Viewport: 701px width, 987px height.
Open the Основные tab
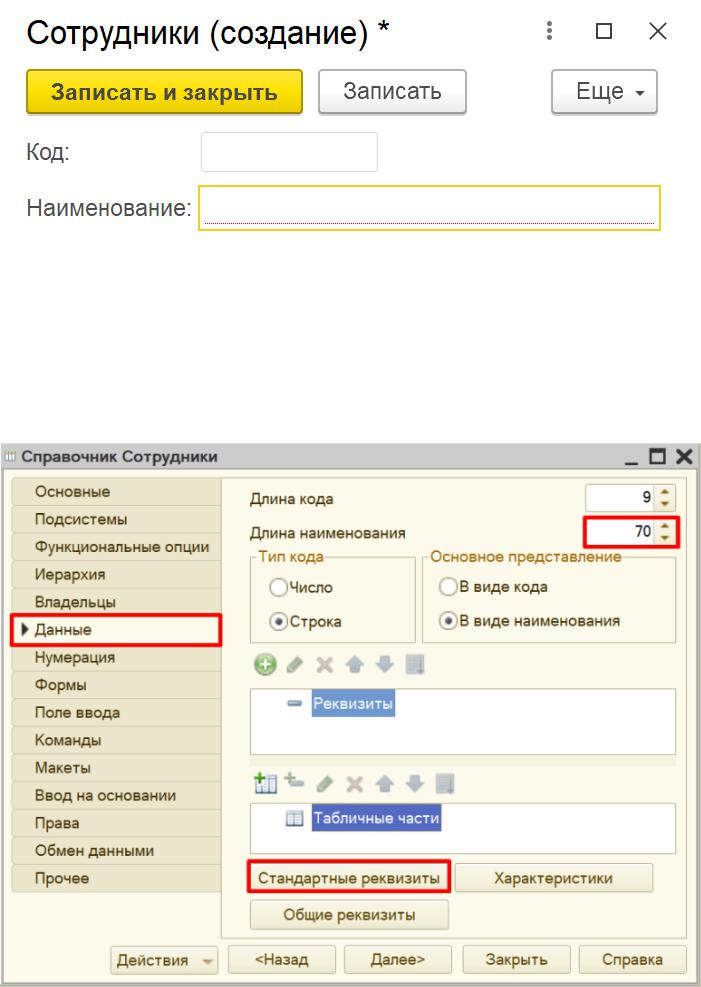pos(116,492)
